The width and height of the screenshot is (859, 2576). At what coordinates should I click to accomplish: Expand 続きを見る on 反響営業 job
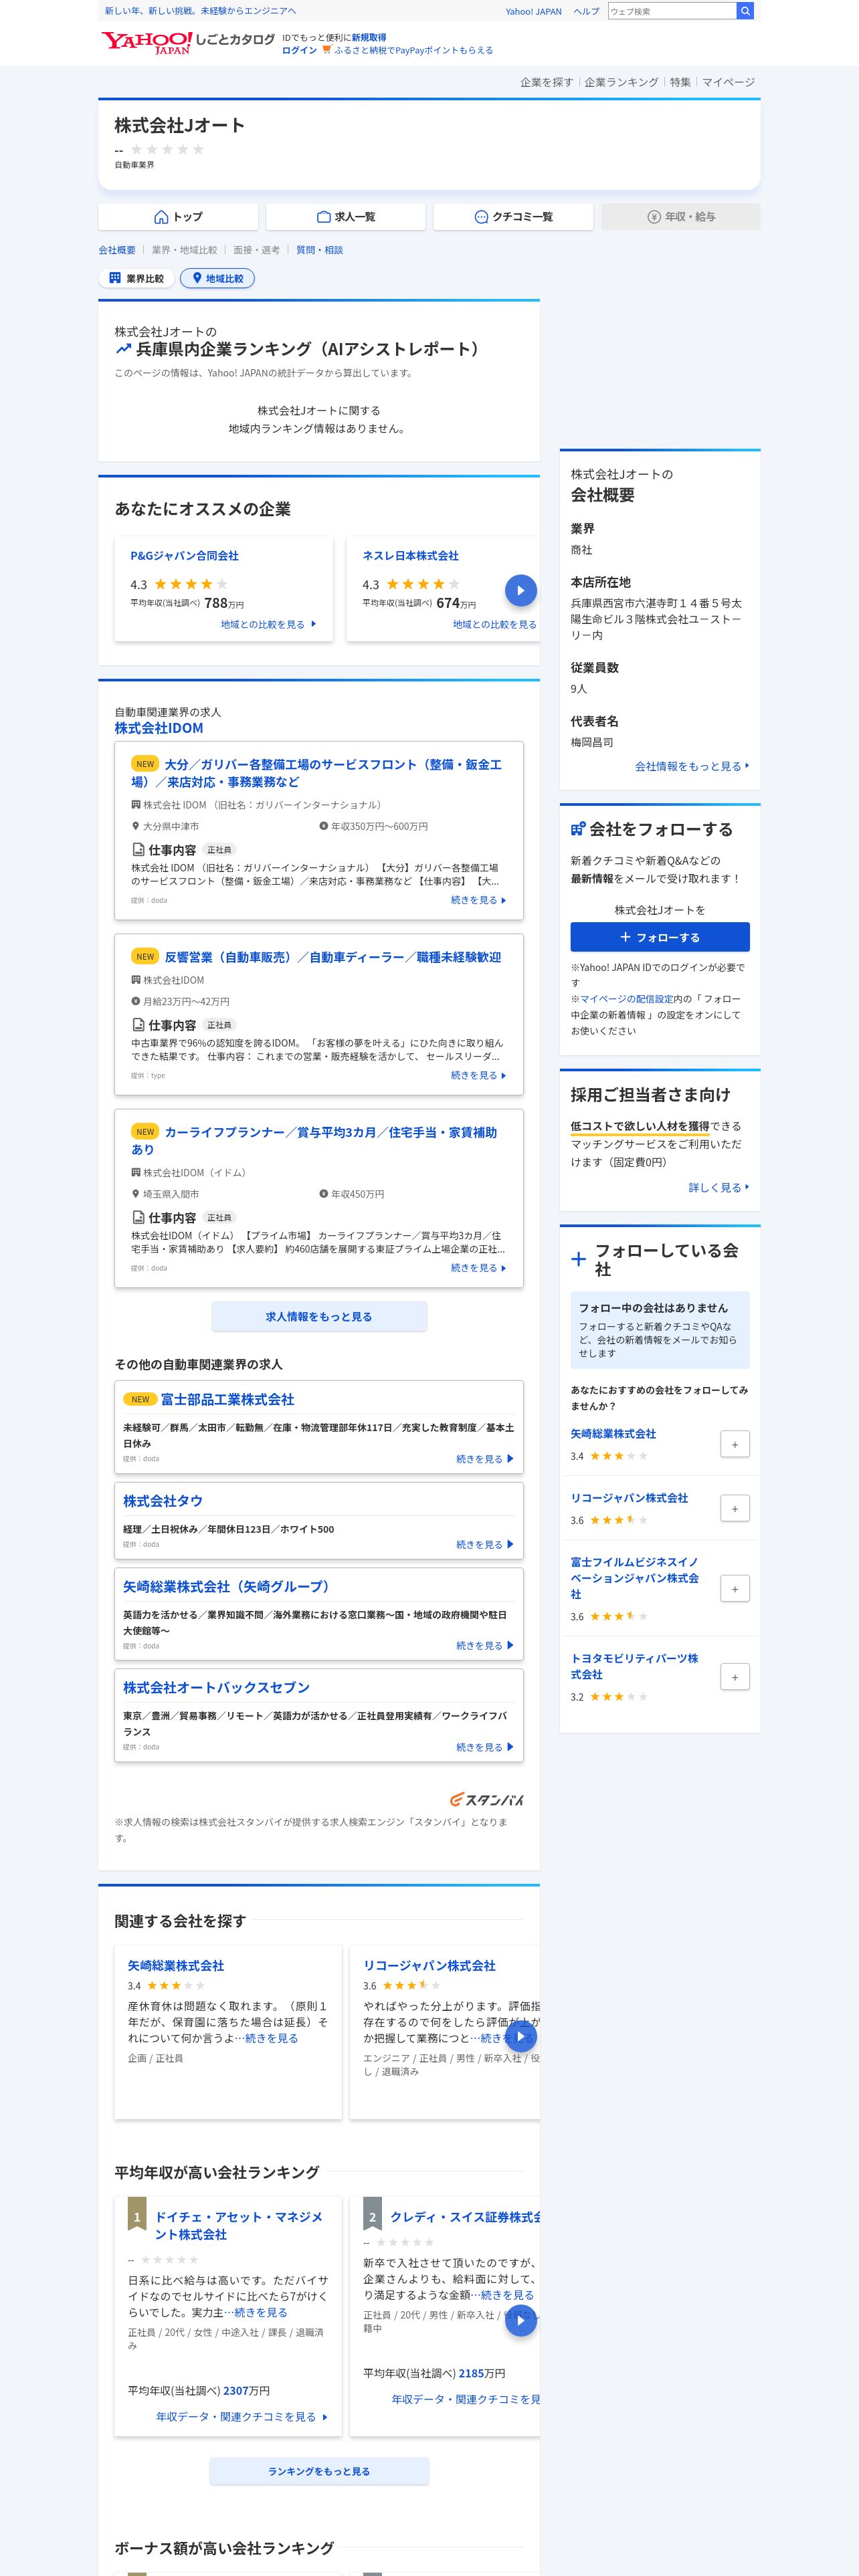tap(478, 1075)
